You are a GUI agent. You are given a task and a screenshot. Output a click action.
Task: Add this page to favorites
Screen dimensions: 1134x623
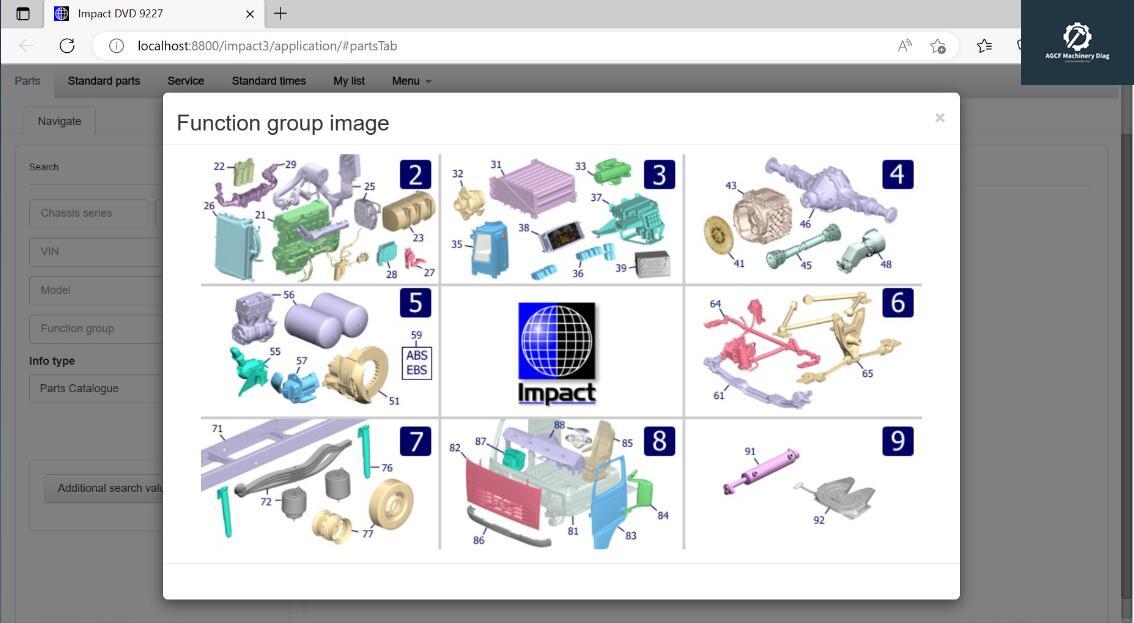(938, 46)
